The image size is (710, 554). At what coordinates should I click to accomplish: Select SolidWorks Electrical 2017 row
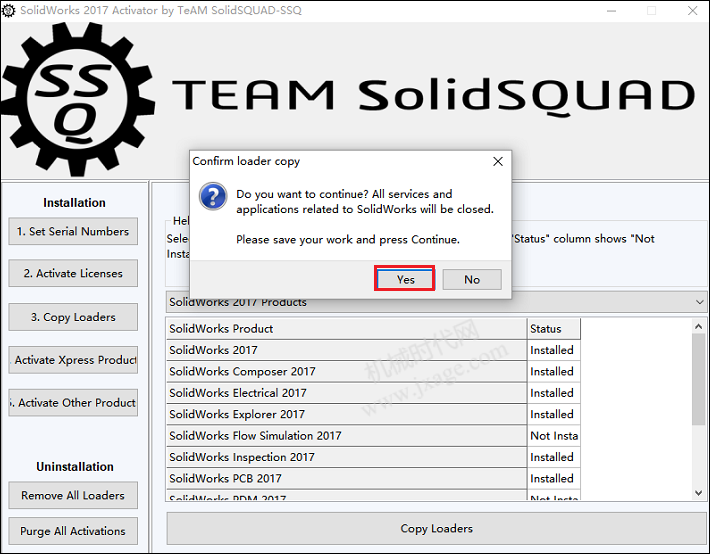tap(346, 392)
